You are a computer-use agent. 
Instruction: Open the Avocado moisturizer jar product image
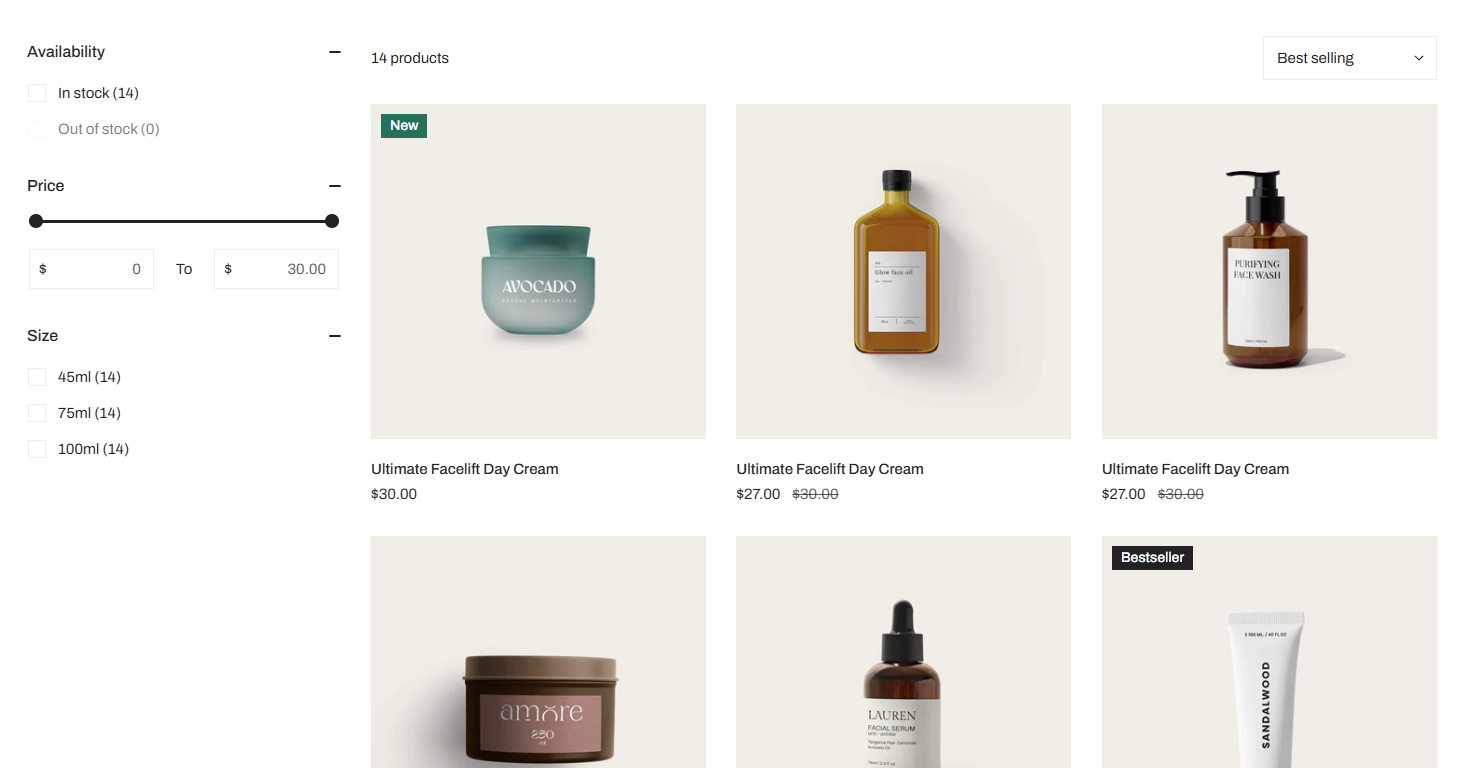pyautogui.click(x=538, y=271)
